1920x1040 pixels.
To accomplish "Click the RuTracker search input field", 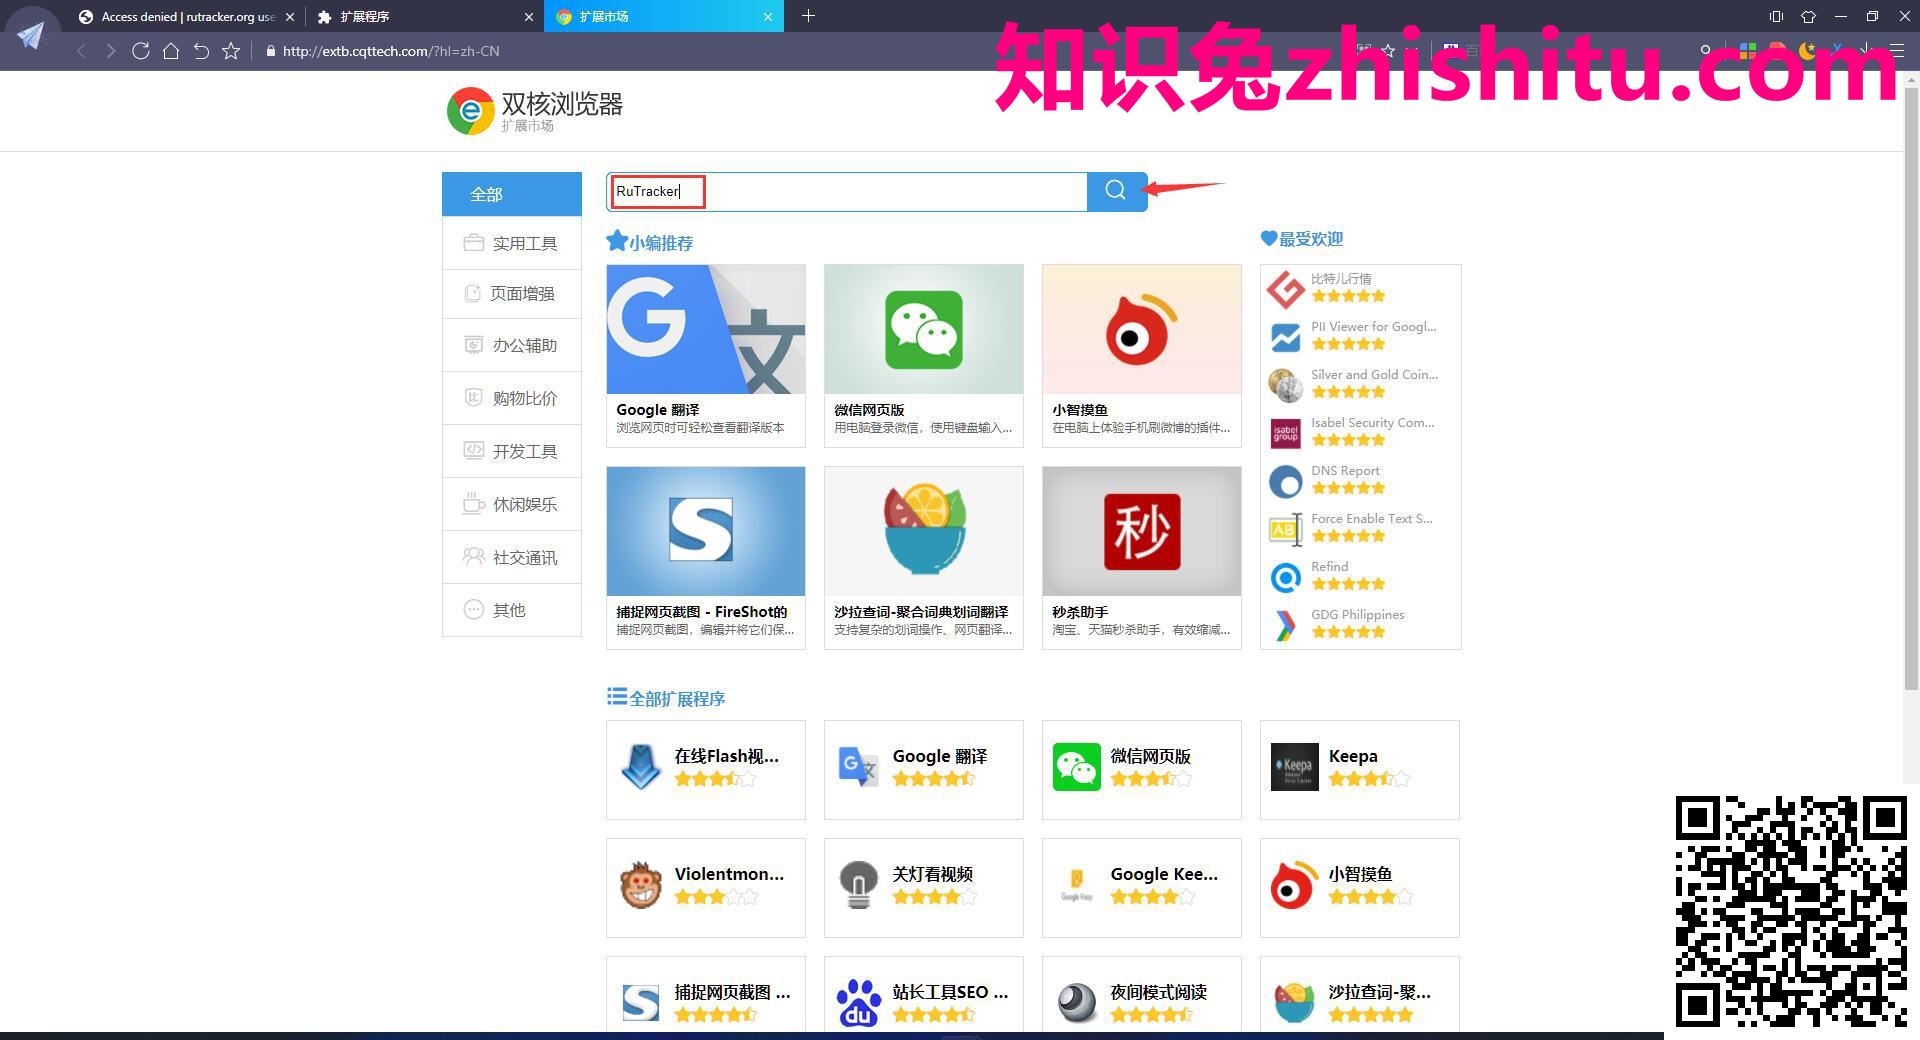I will pos(846,191).
